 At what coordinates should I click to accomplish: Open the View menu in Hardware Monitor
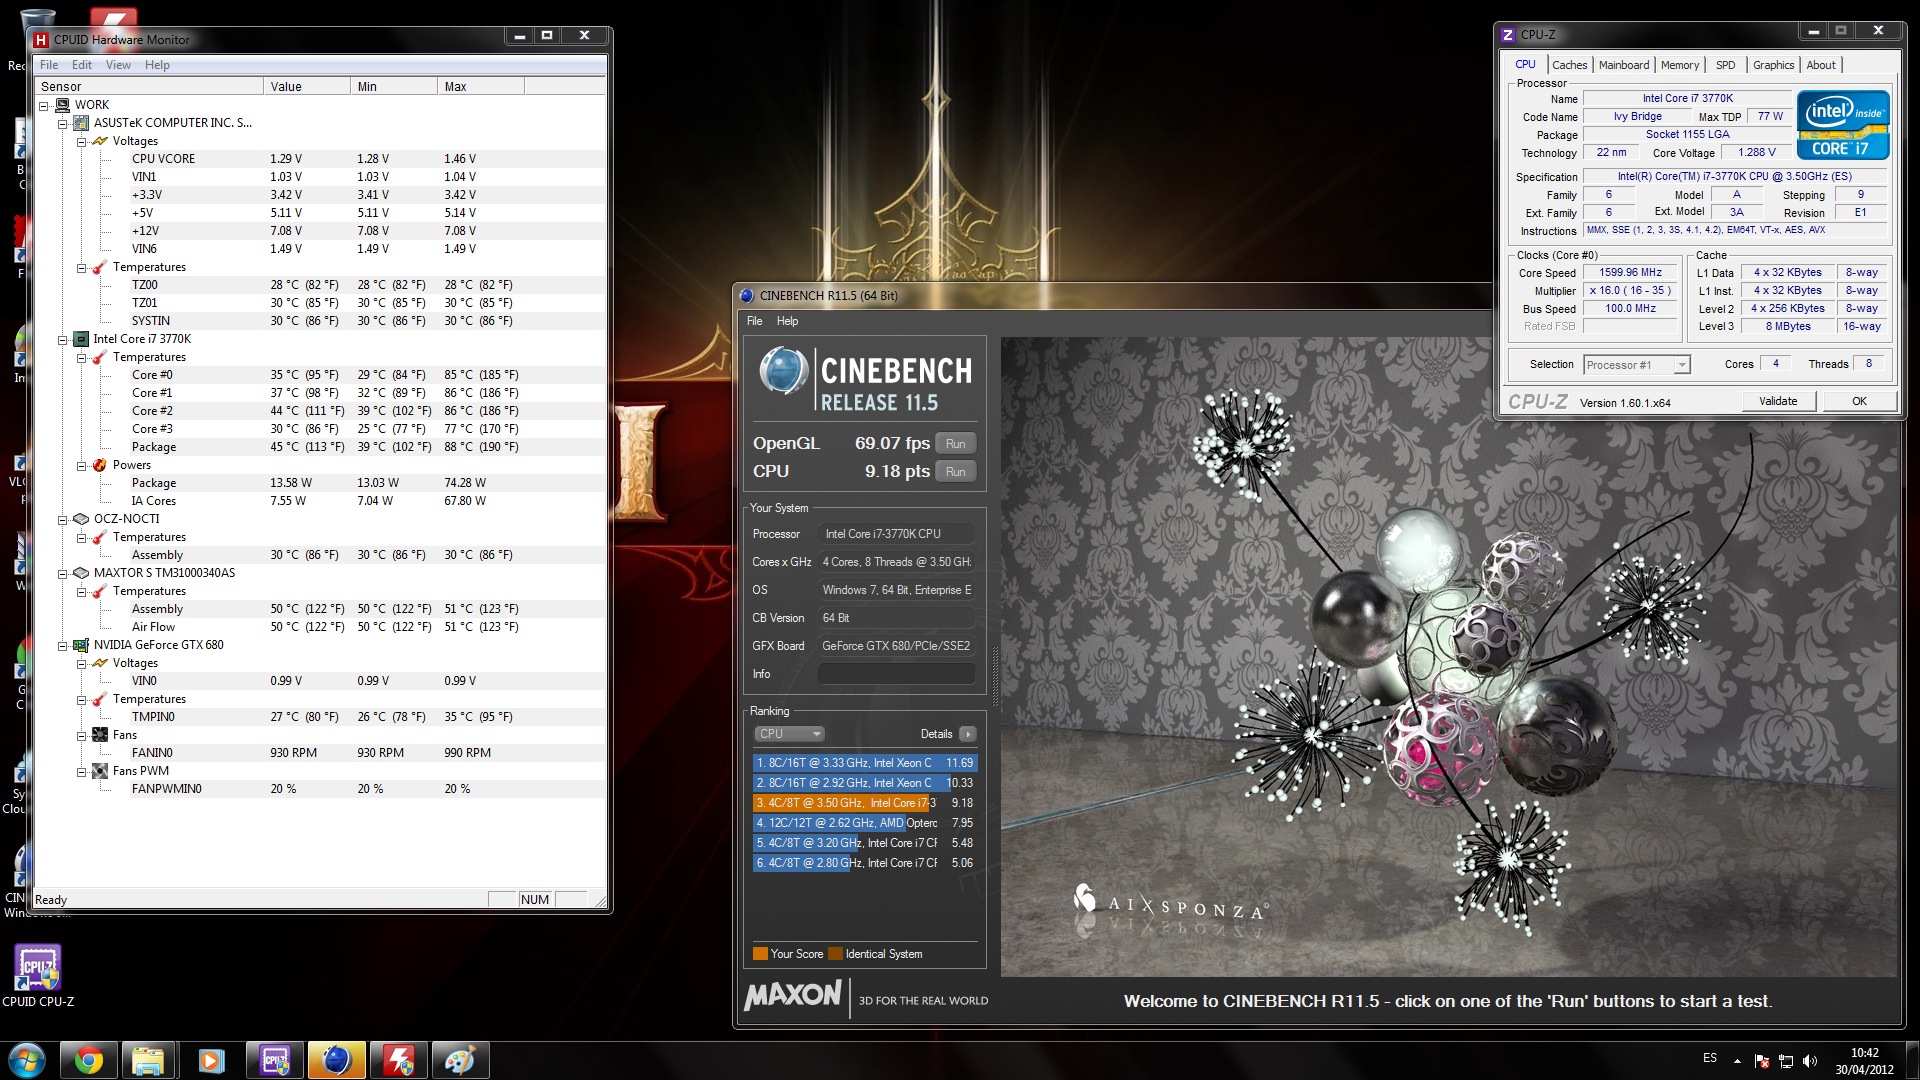click(118, 65)
